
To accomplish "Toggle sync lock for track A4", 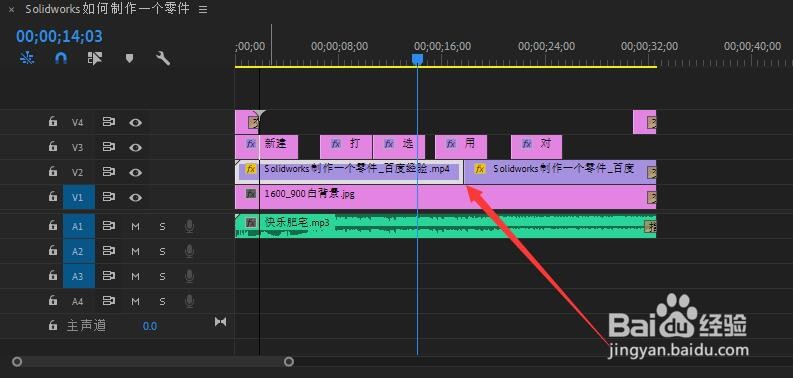I will pos(109,301).
